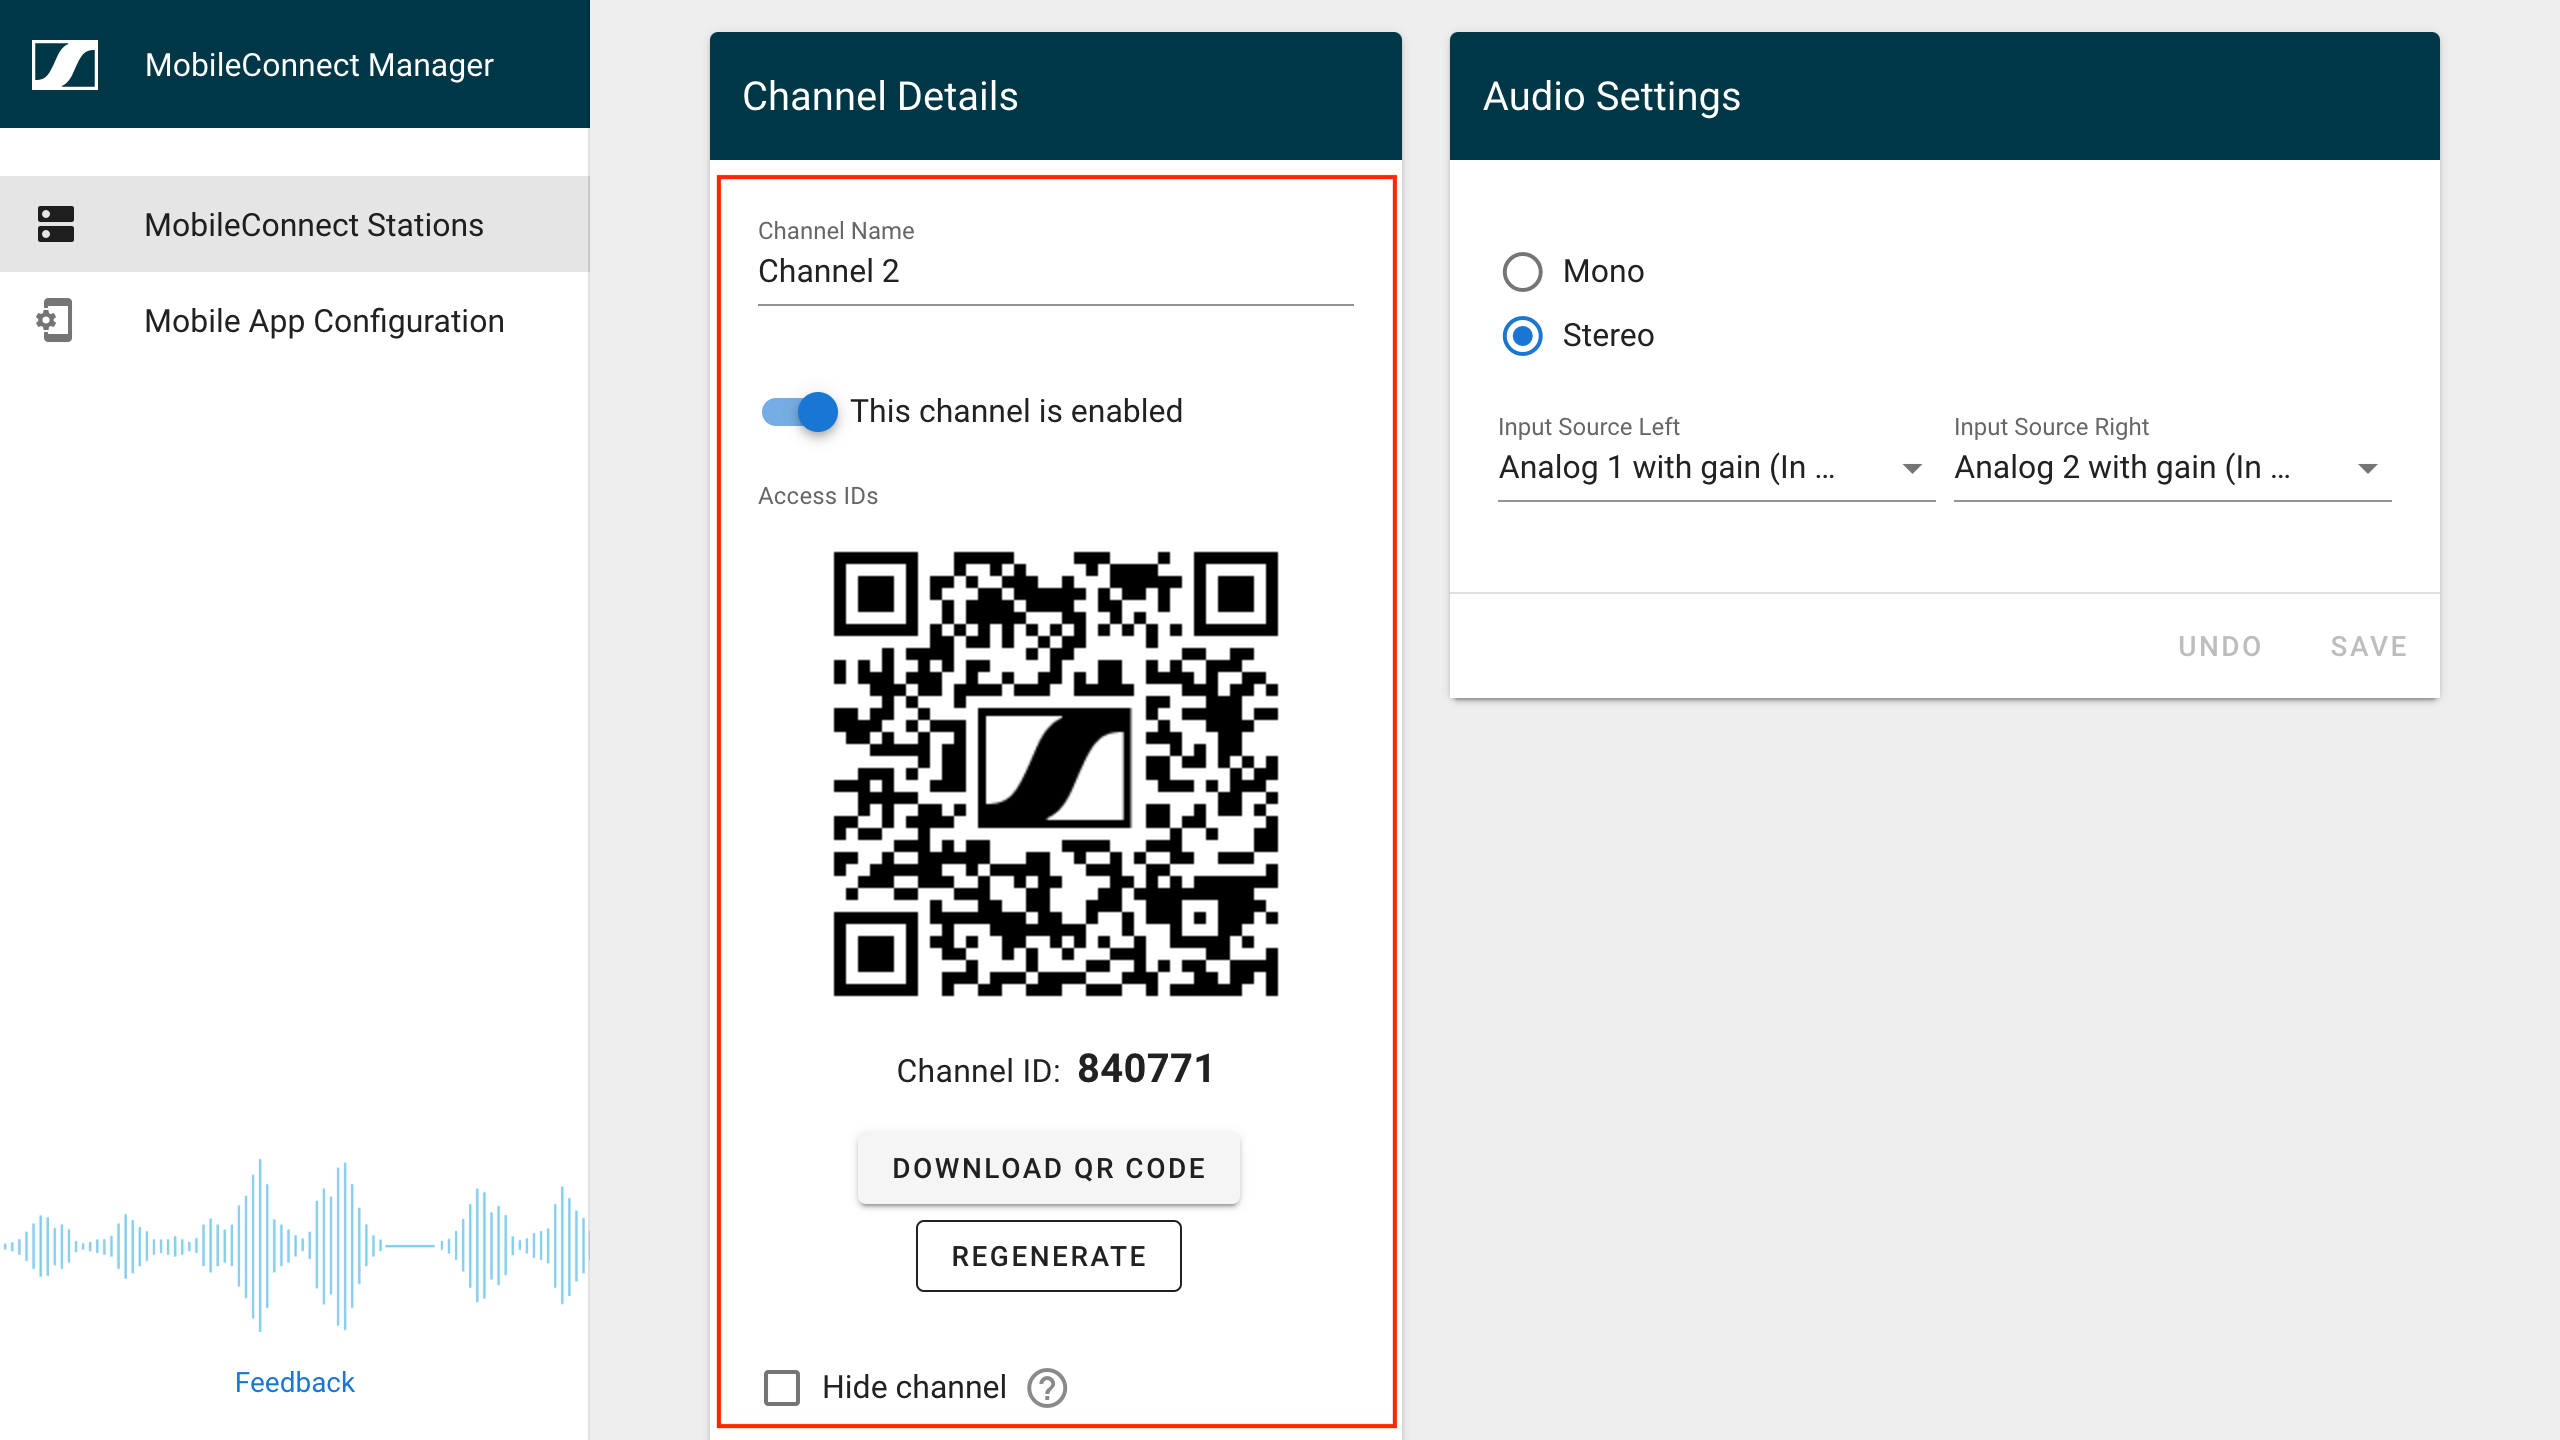Select the Stereo radio button

[x=1522, y=336]
